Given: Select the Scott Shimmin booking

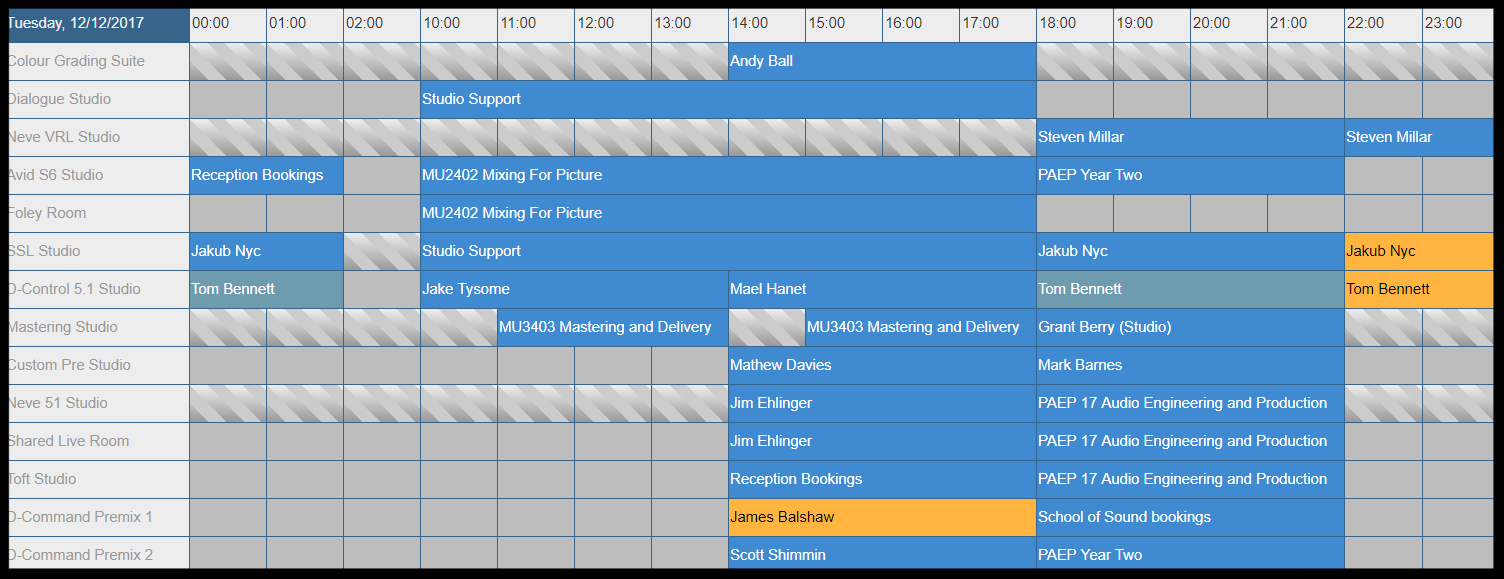Looking at the screenshot, I should 882,553.
